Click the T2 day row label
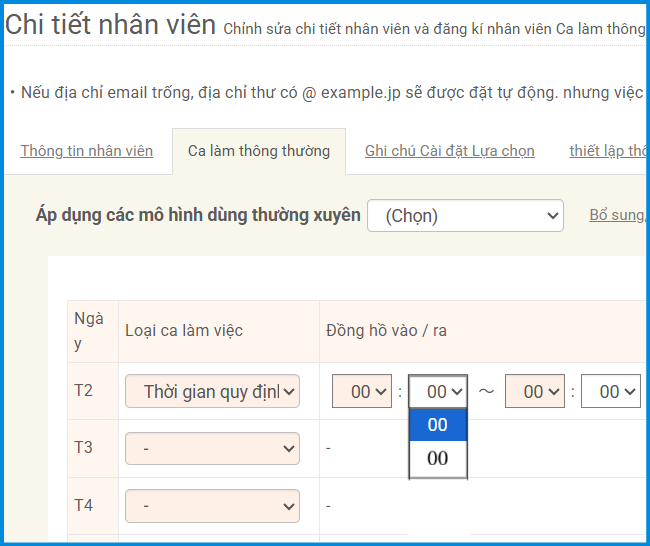The width and height of the screenshot is (650, 546). [83, 390]
